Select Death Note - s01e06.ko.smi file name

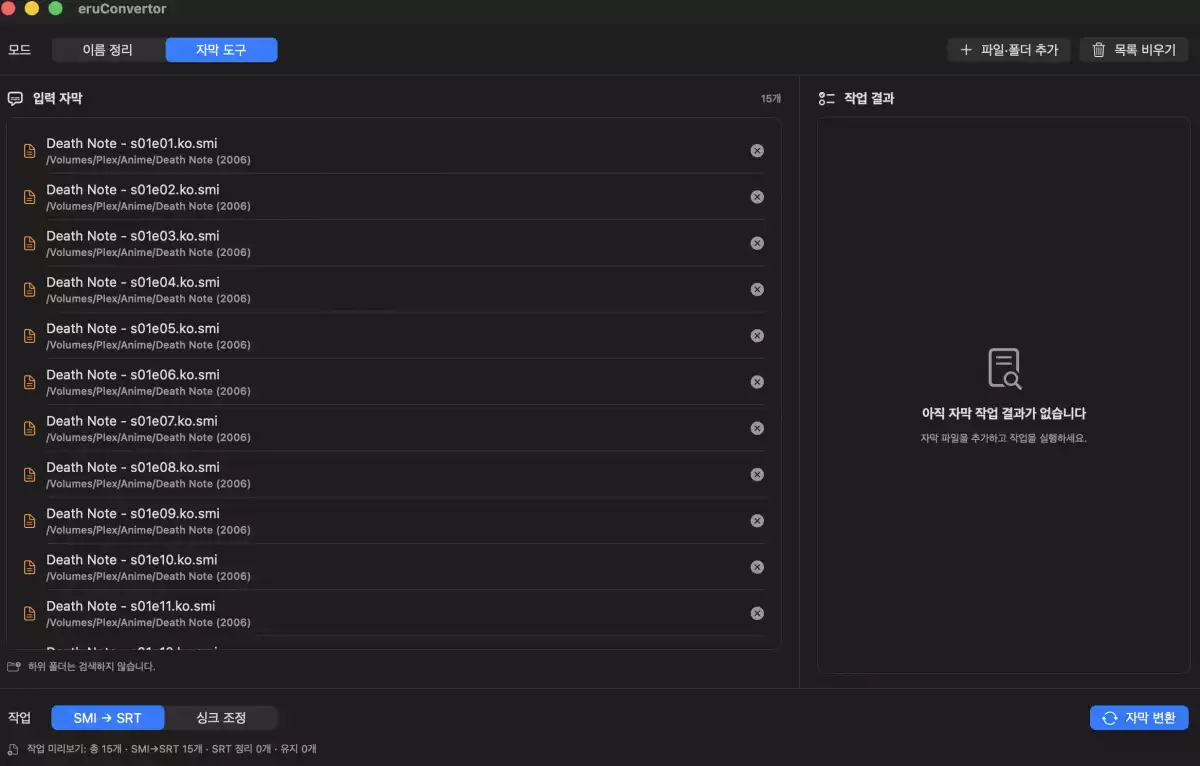pyautogui.click(x=133, y=375)
